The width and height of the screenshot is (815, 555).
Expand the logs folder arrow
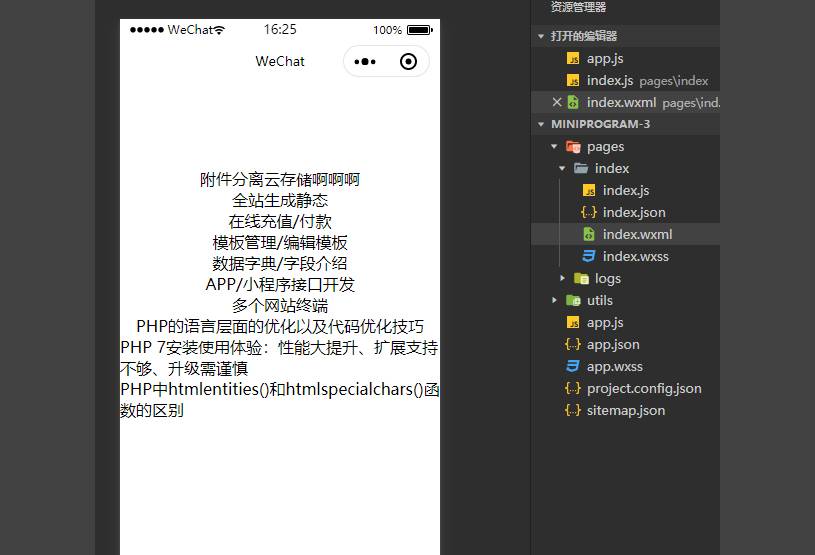[x=562, y=278]
